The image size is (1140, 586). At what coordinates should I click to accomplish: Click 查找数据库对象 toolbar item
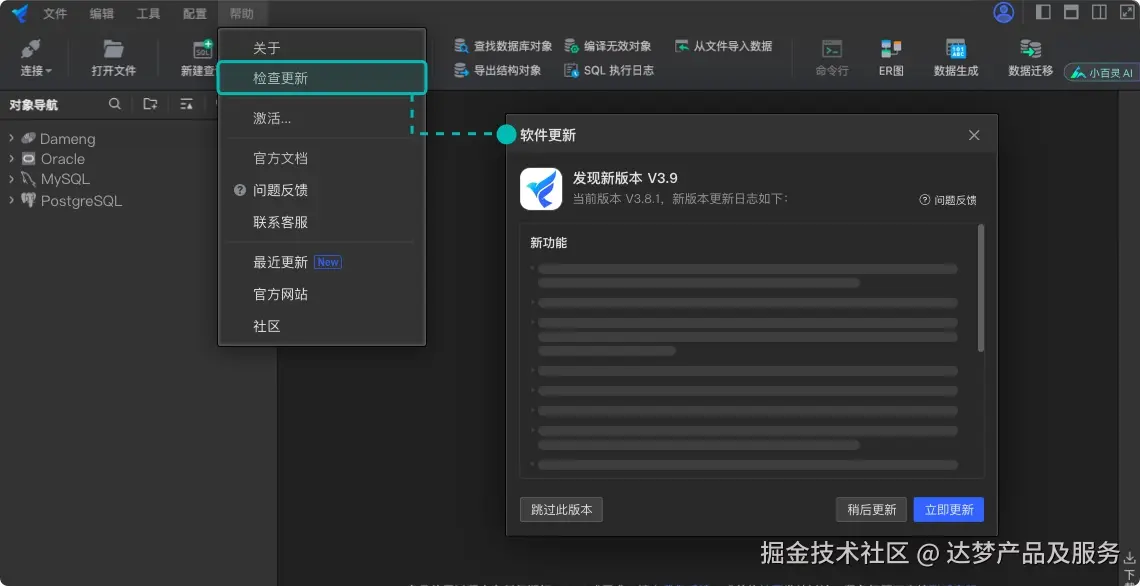(x=503, y=46)
